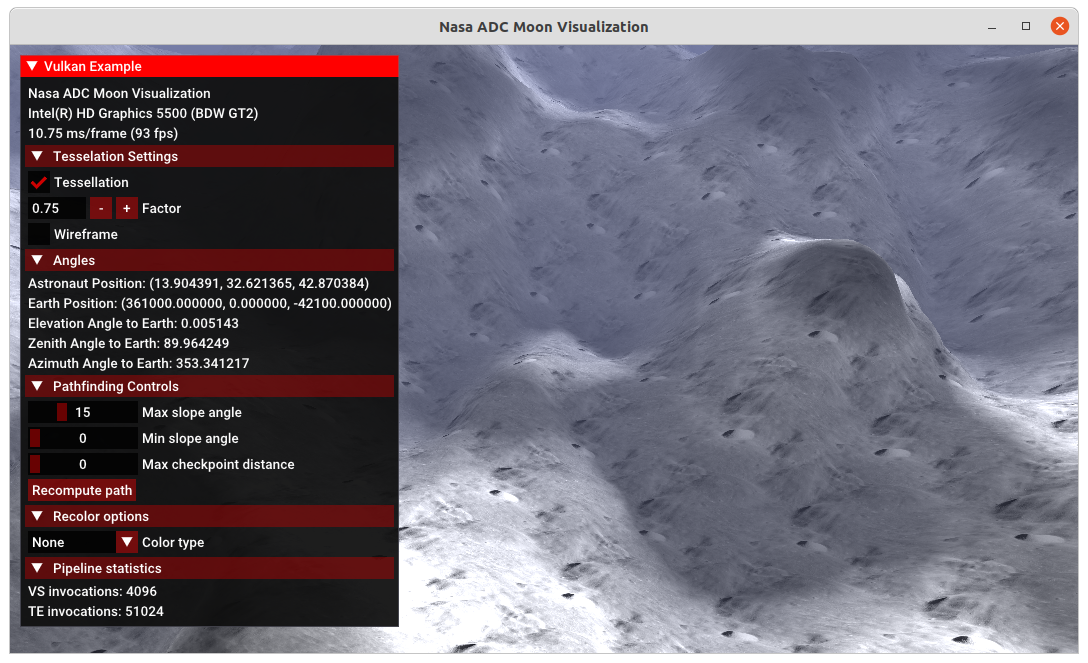
Task: Enable the Wireframe checkbox
Action: (37, 234)
